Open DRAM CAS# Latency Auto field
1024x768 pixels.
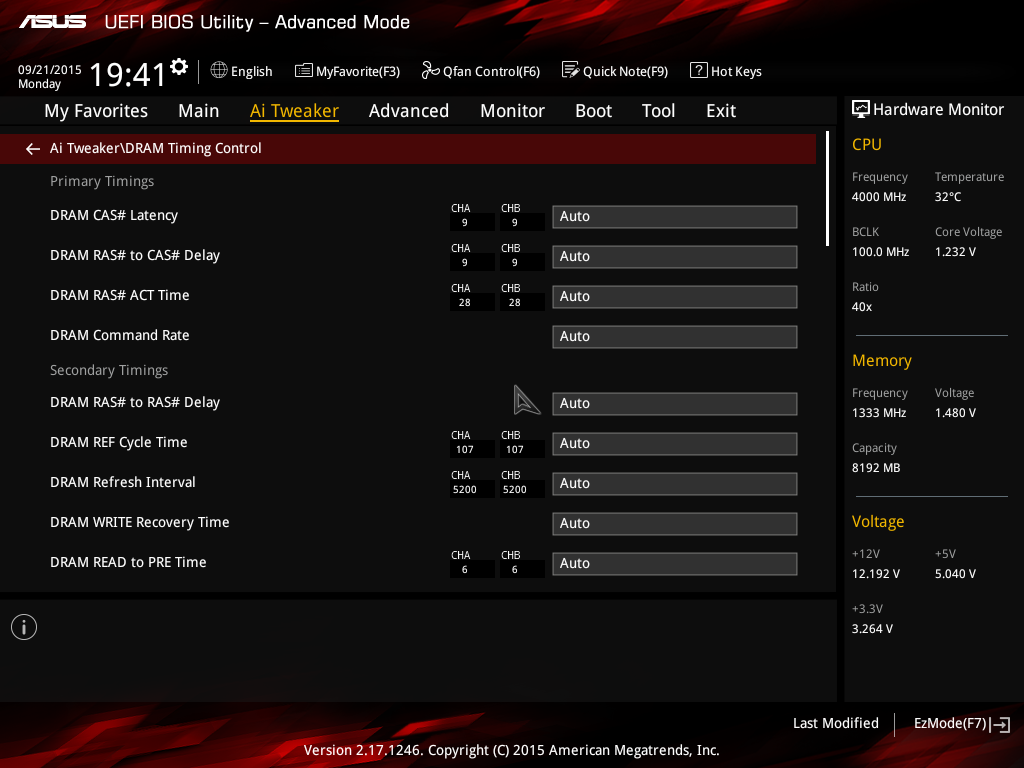[x=675, y=217]
